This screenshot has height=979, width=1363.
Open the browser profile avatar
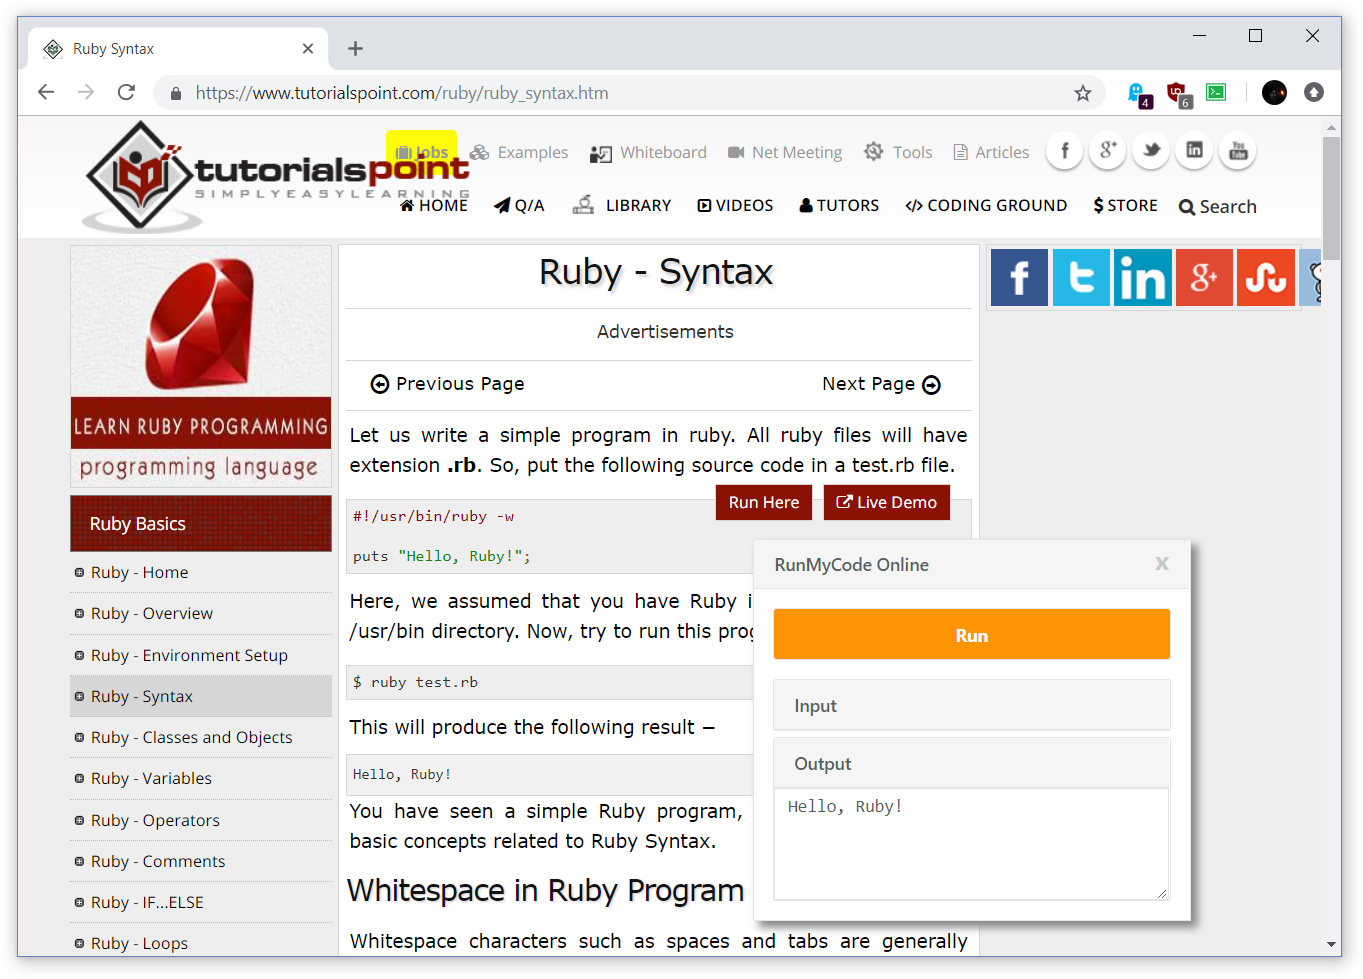pyautogui.click(x=1274, y=93)
